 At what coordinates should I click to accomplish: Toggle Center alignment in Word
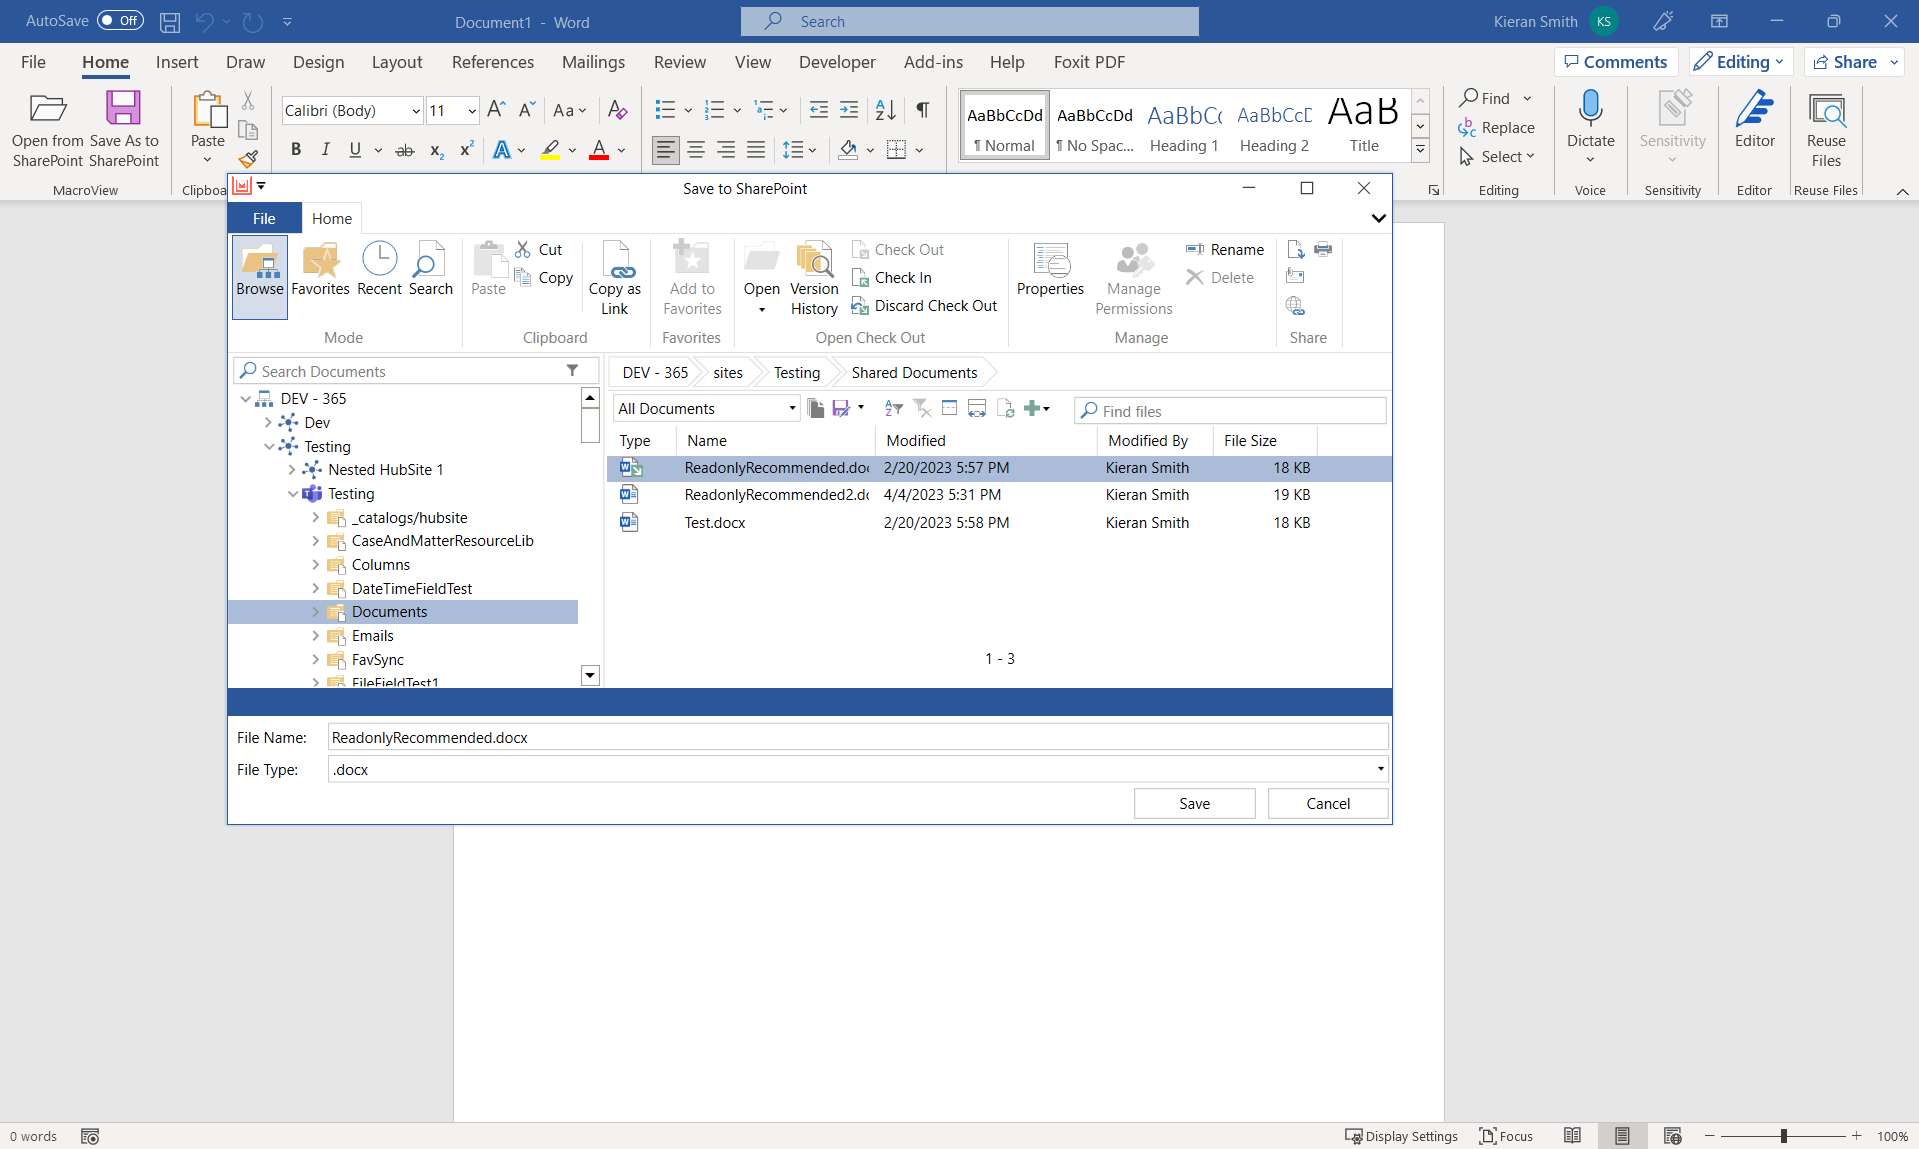coord(696,150)
